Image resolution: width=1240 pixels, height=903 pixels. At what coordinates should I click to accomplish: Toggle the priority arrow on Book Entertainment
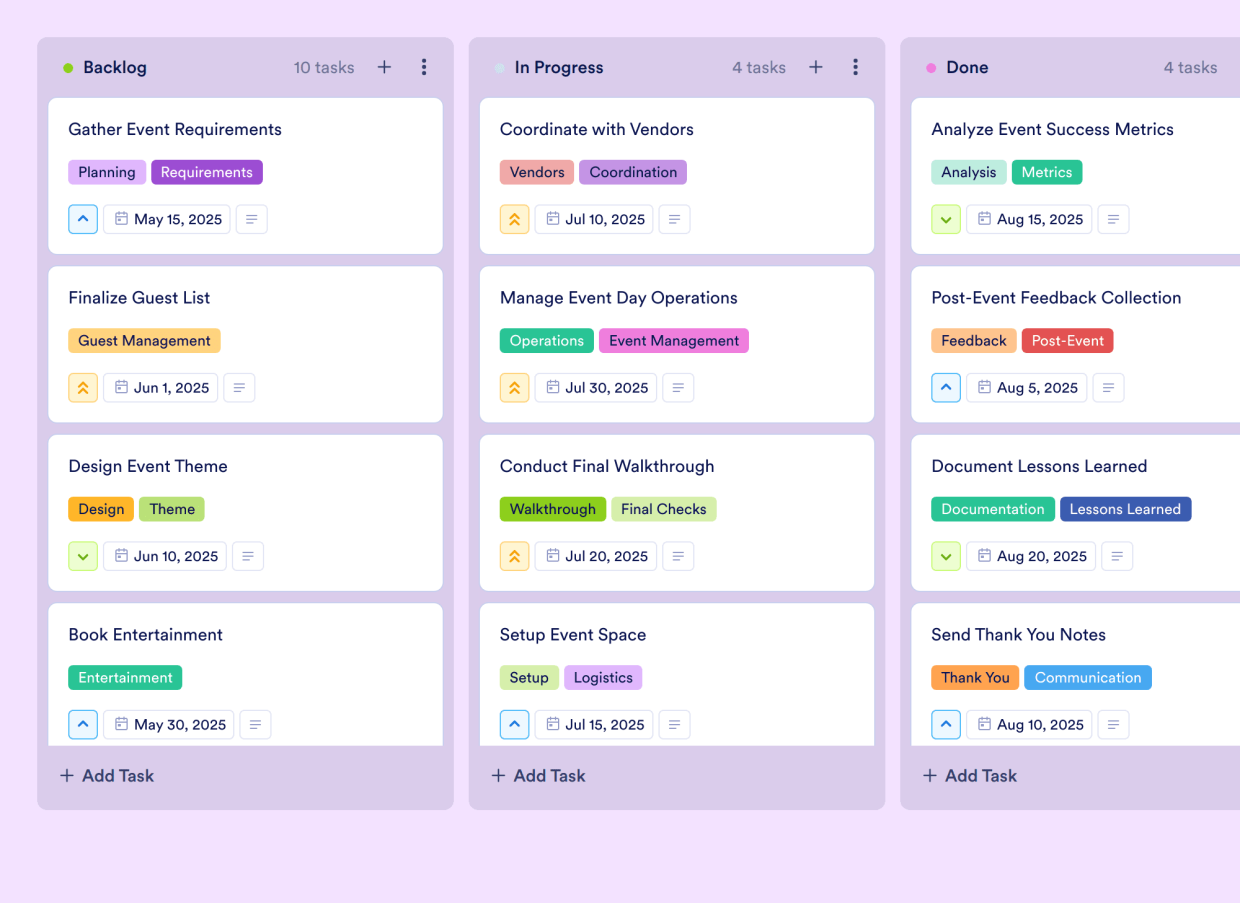83,724
